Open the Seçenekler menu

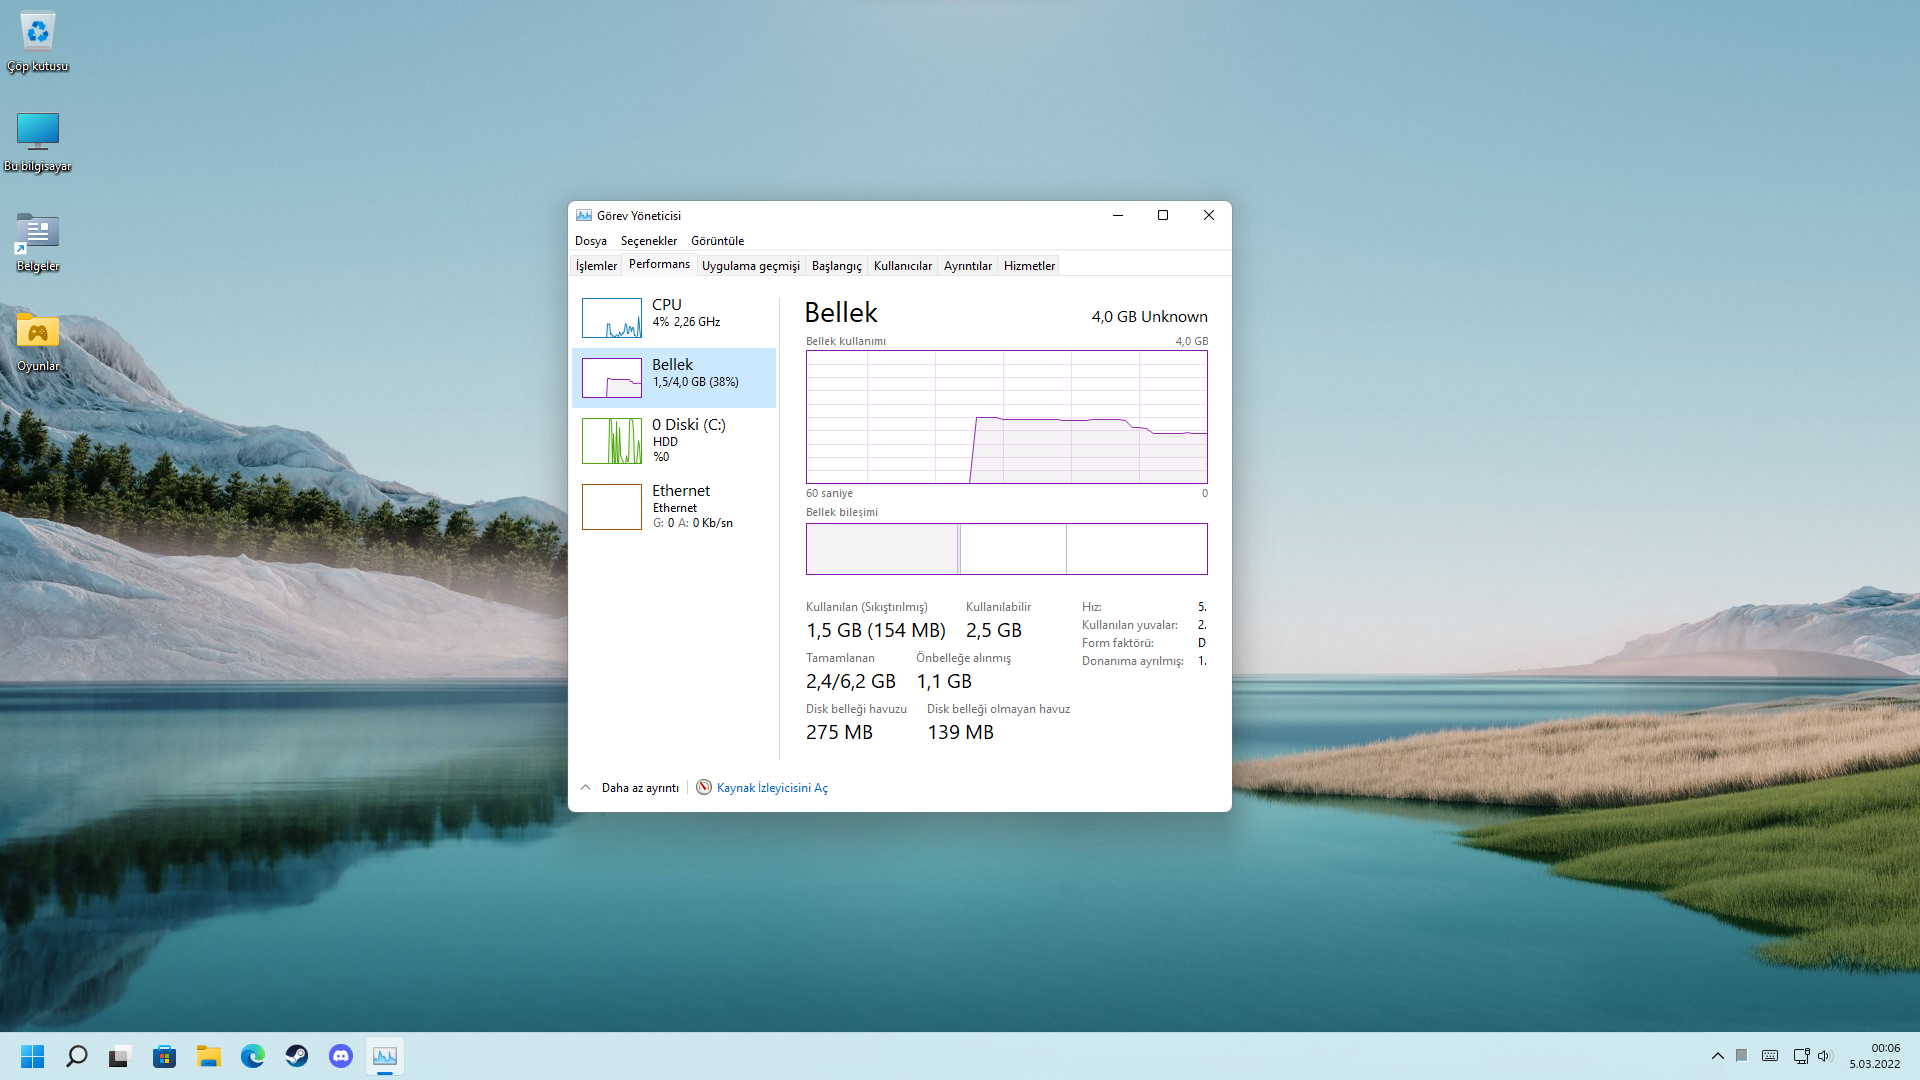pyautogui.click(x=648, y=241)
